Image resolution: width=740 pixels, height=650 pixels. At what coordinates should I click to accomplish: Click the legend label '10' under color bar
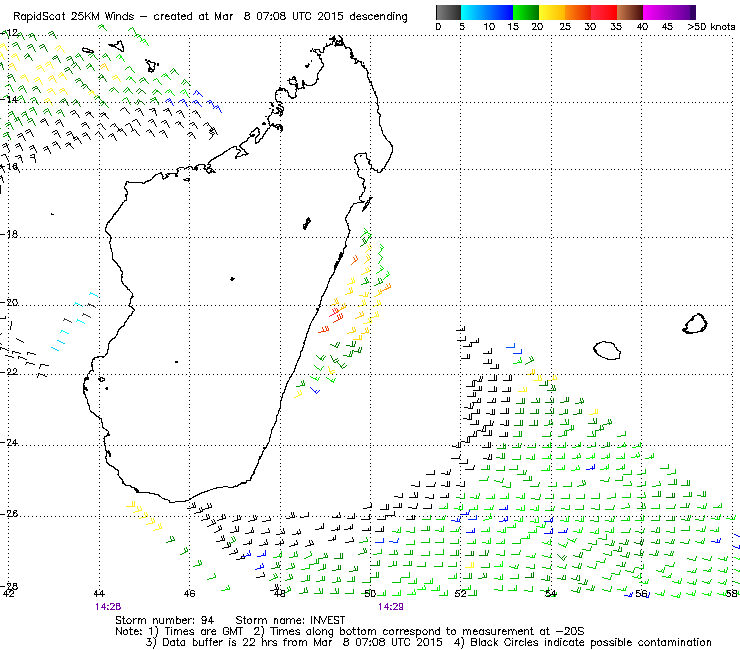[x=489, y=26]
